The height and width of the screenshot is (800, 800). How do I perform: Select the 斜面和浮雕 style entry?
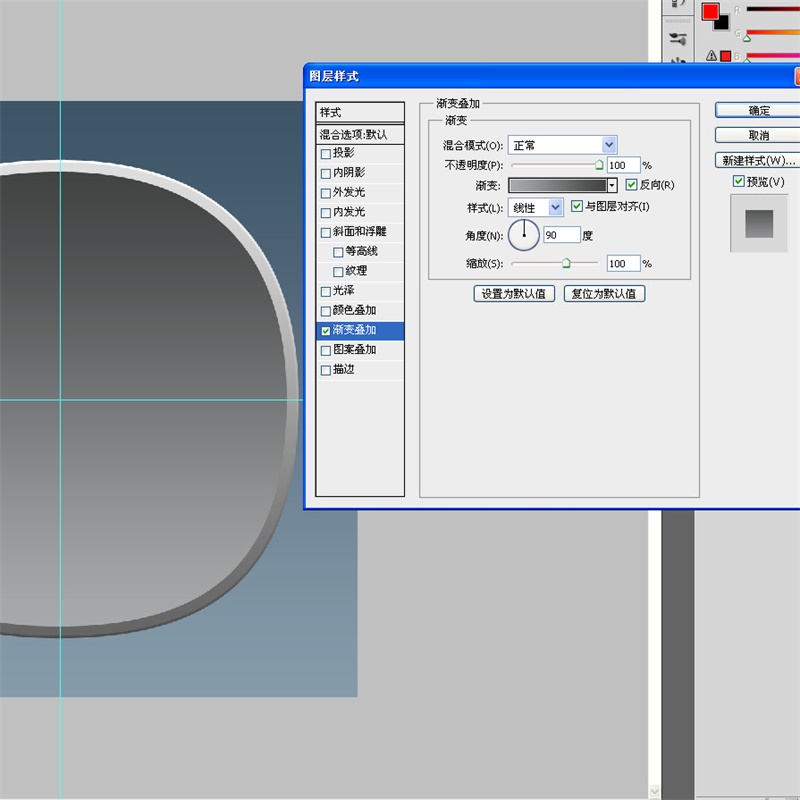[x=359, y=232]
